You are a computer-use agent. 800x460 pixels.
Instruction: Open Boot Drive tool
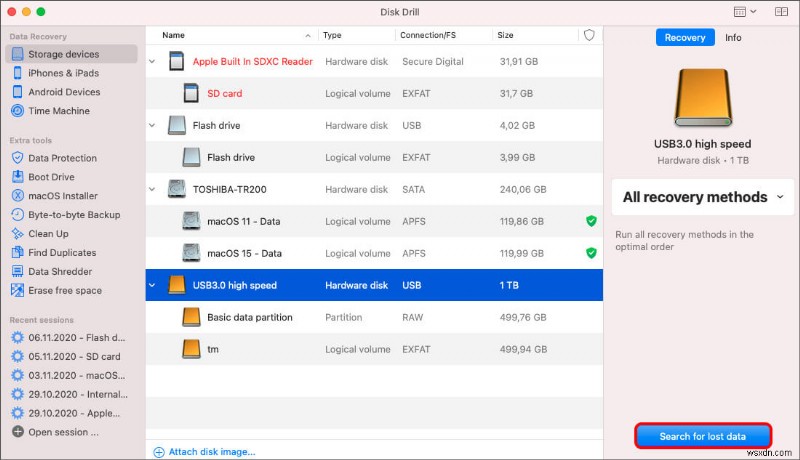click(51, 177)
